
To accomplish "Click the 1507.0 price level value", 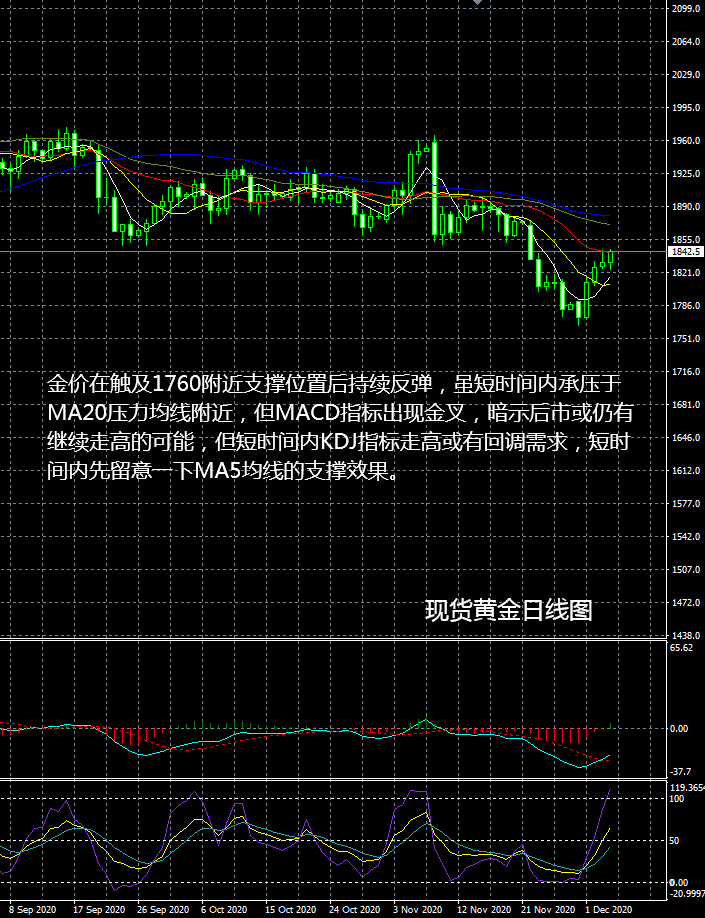I will point(686,570).
